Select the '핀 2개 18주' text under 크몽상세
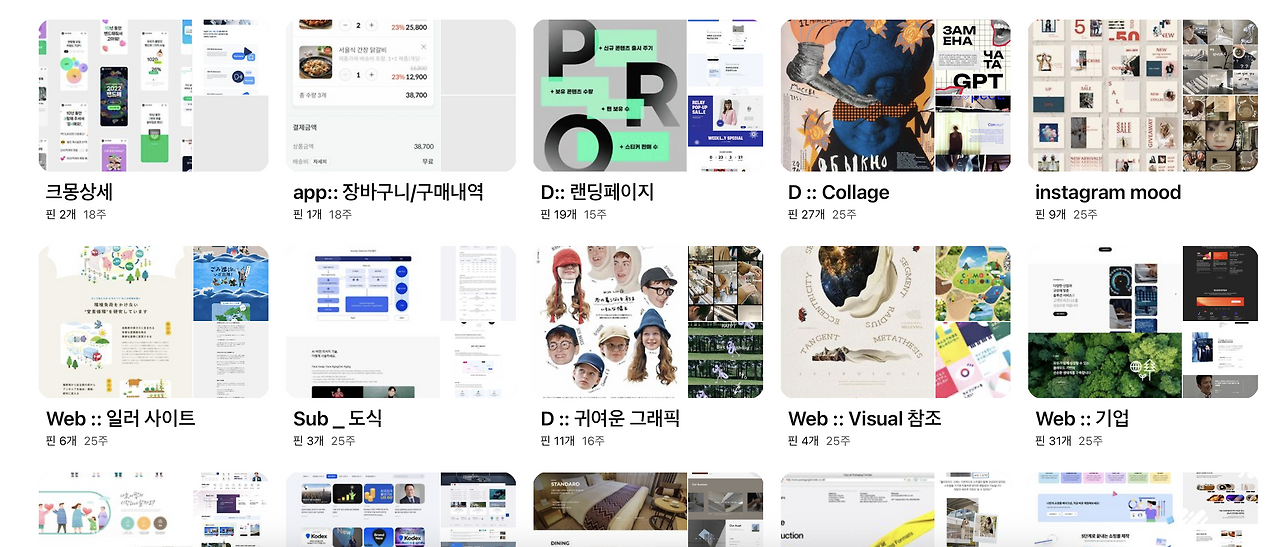 [x=76, y=214]
